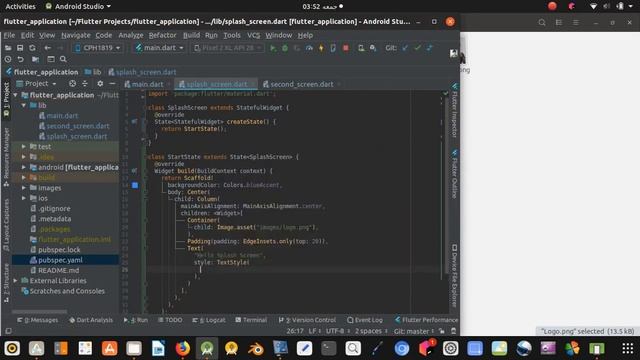Click the locate/scroll from source target icon
640x360 pixels.
pos(72,83)
